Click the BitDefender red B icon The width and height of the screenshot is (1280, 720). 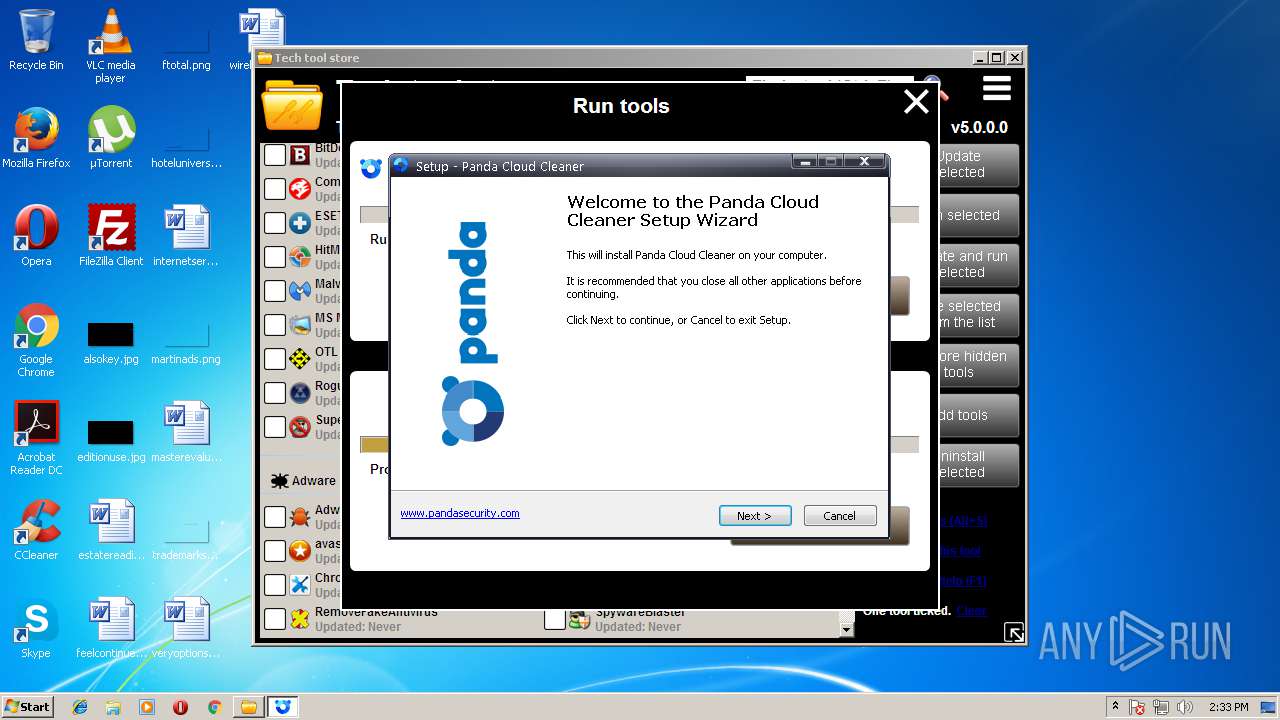point(300,155)
